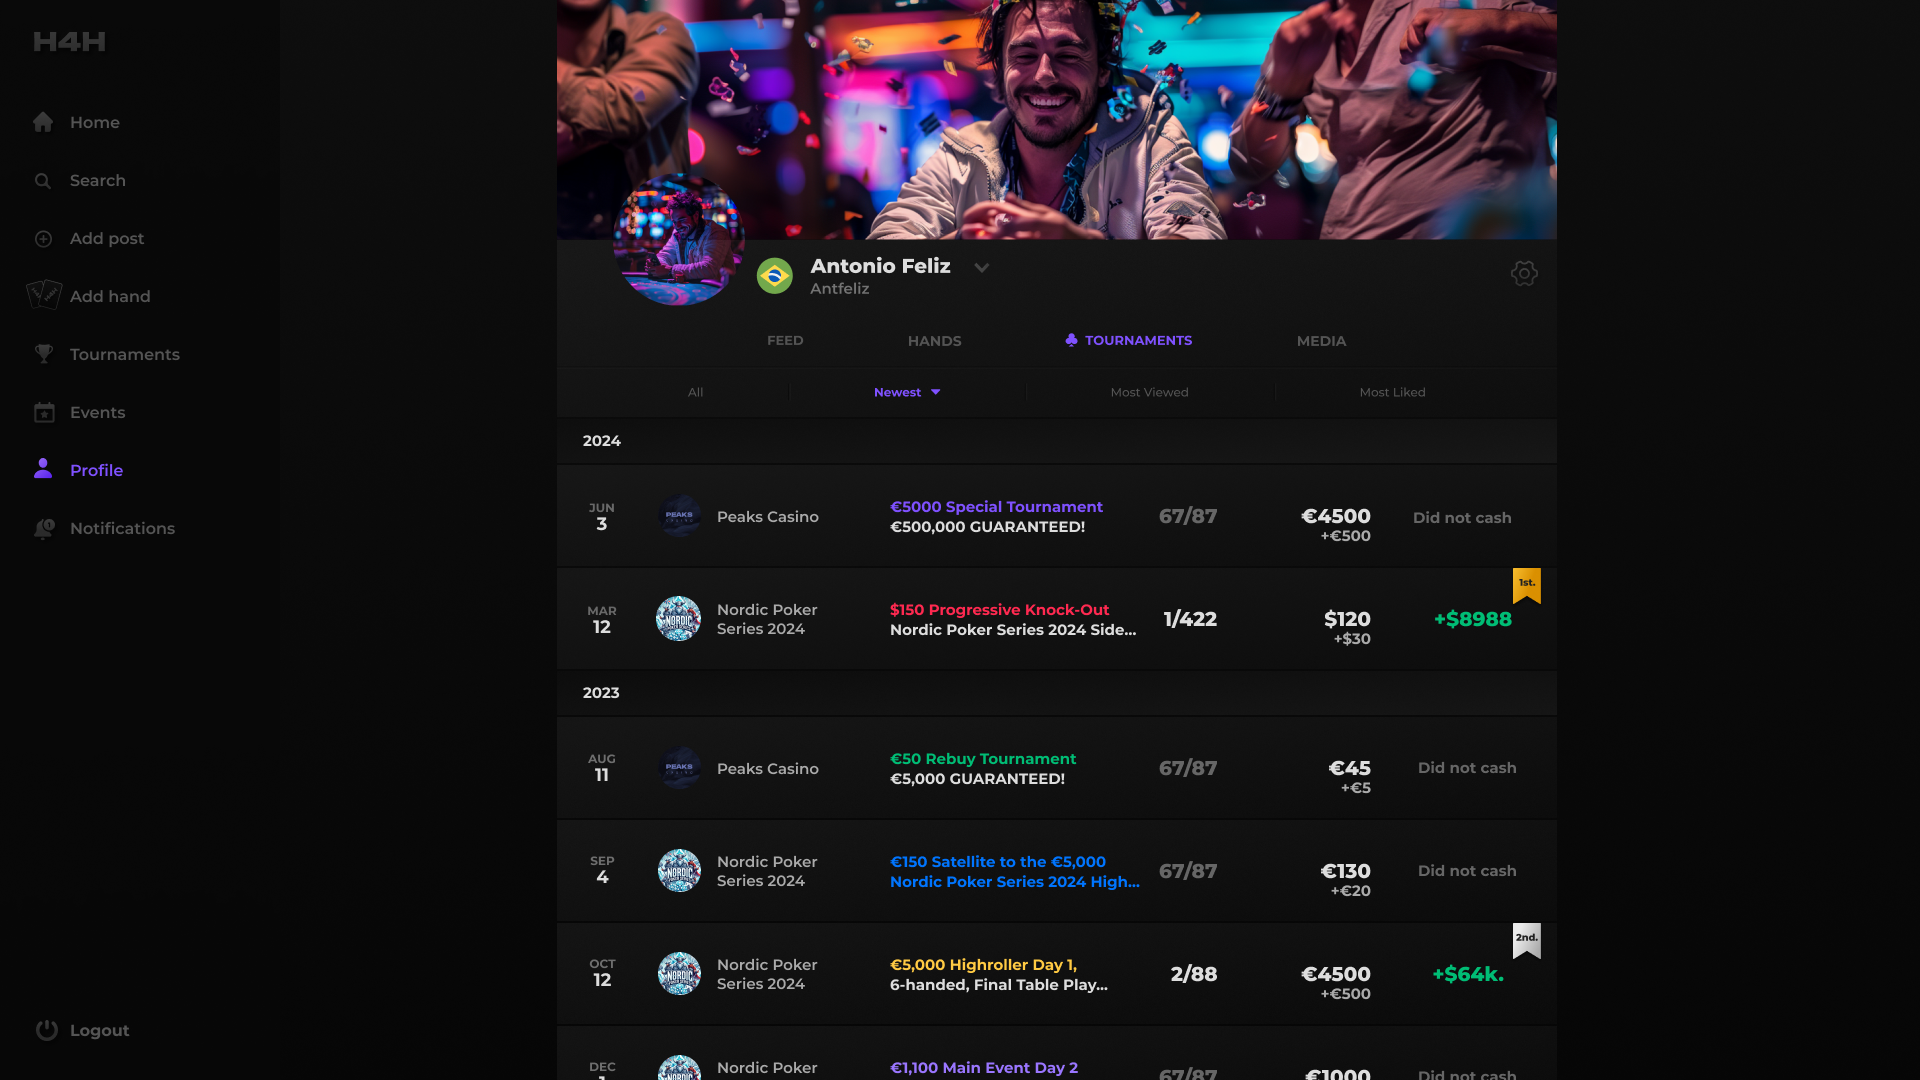The height and width of the screenshot is (1080, 1920).
Task: Filter tournaments by Most Liked
Action: (x=1391, y=392)
